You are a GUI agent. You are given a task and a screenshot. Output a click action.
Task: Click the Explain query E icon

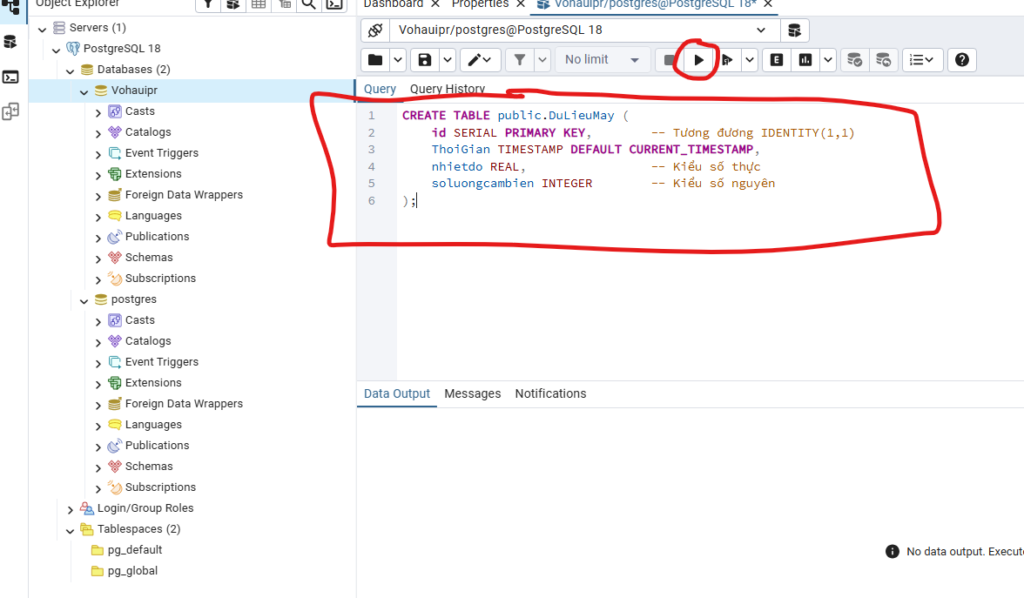[x=776, y=60]
